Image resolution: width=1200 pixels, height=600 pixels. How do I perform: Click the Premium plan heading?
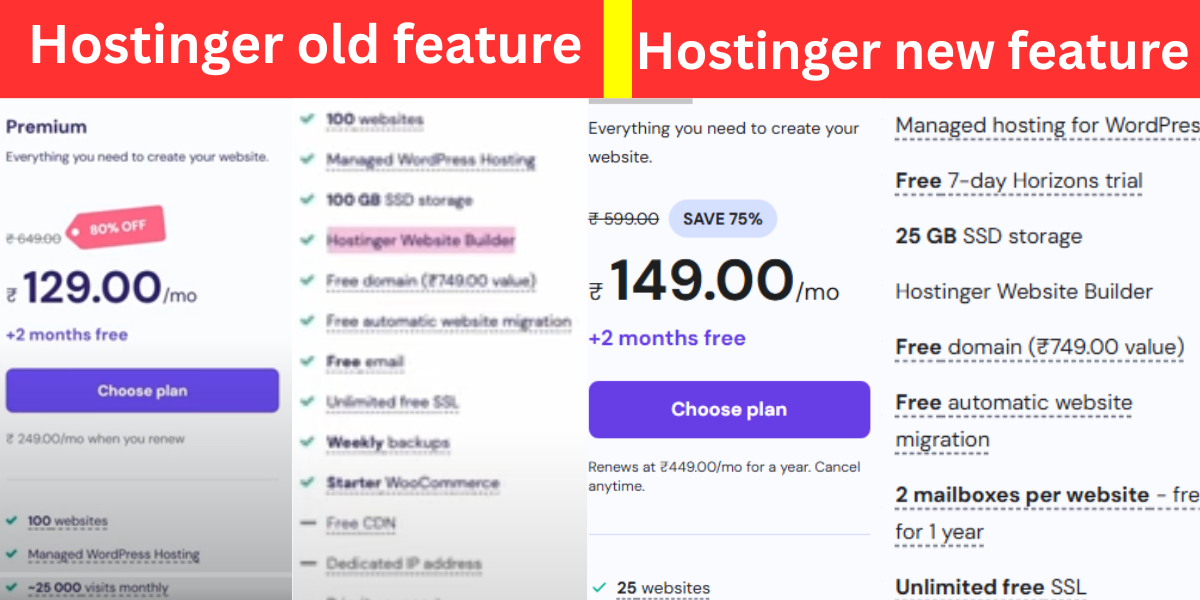(x=46, y=127)
